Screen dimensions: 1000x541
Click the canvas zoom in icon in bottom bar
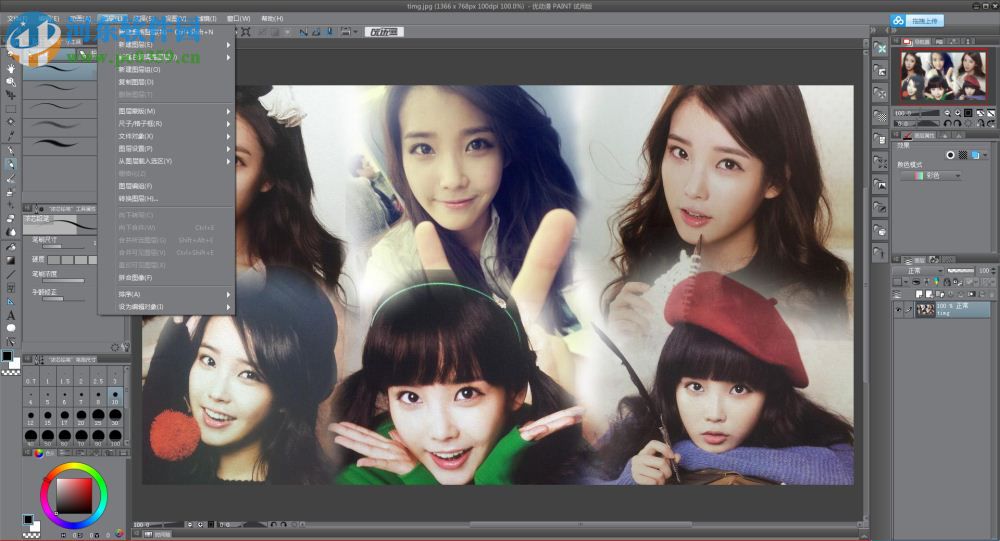point(200,524)
